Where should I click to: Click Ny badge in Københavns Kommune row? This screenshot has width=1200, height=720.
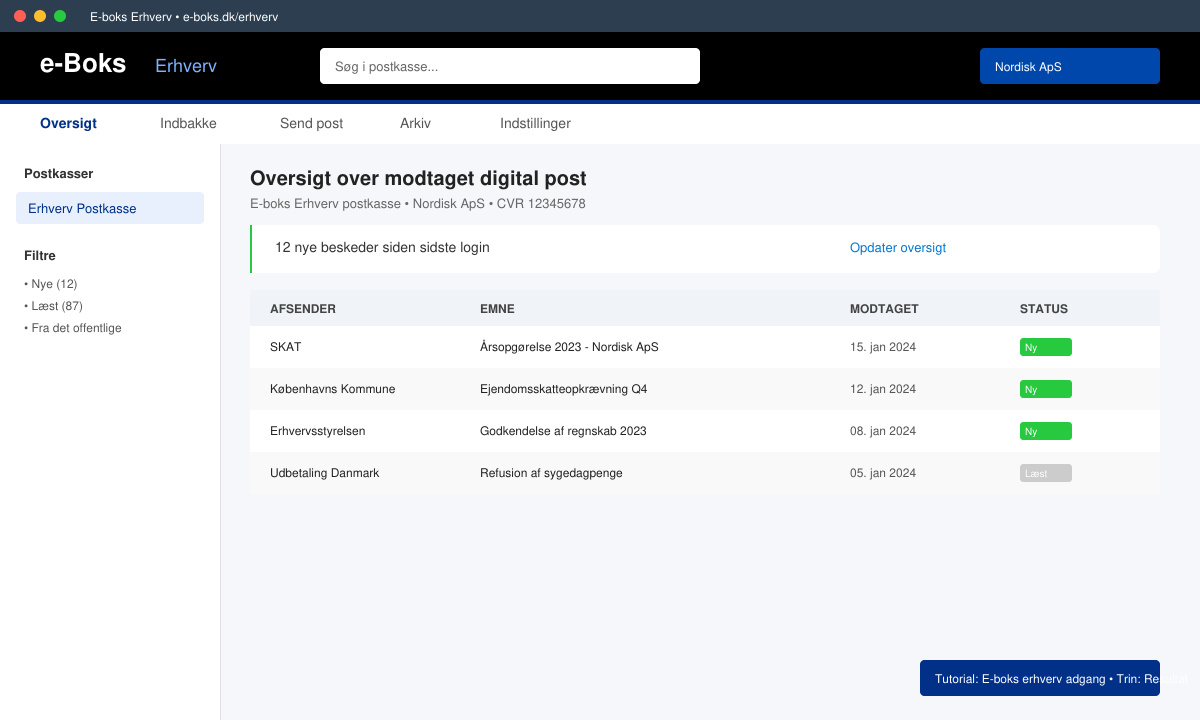(1046, 389)
